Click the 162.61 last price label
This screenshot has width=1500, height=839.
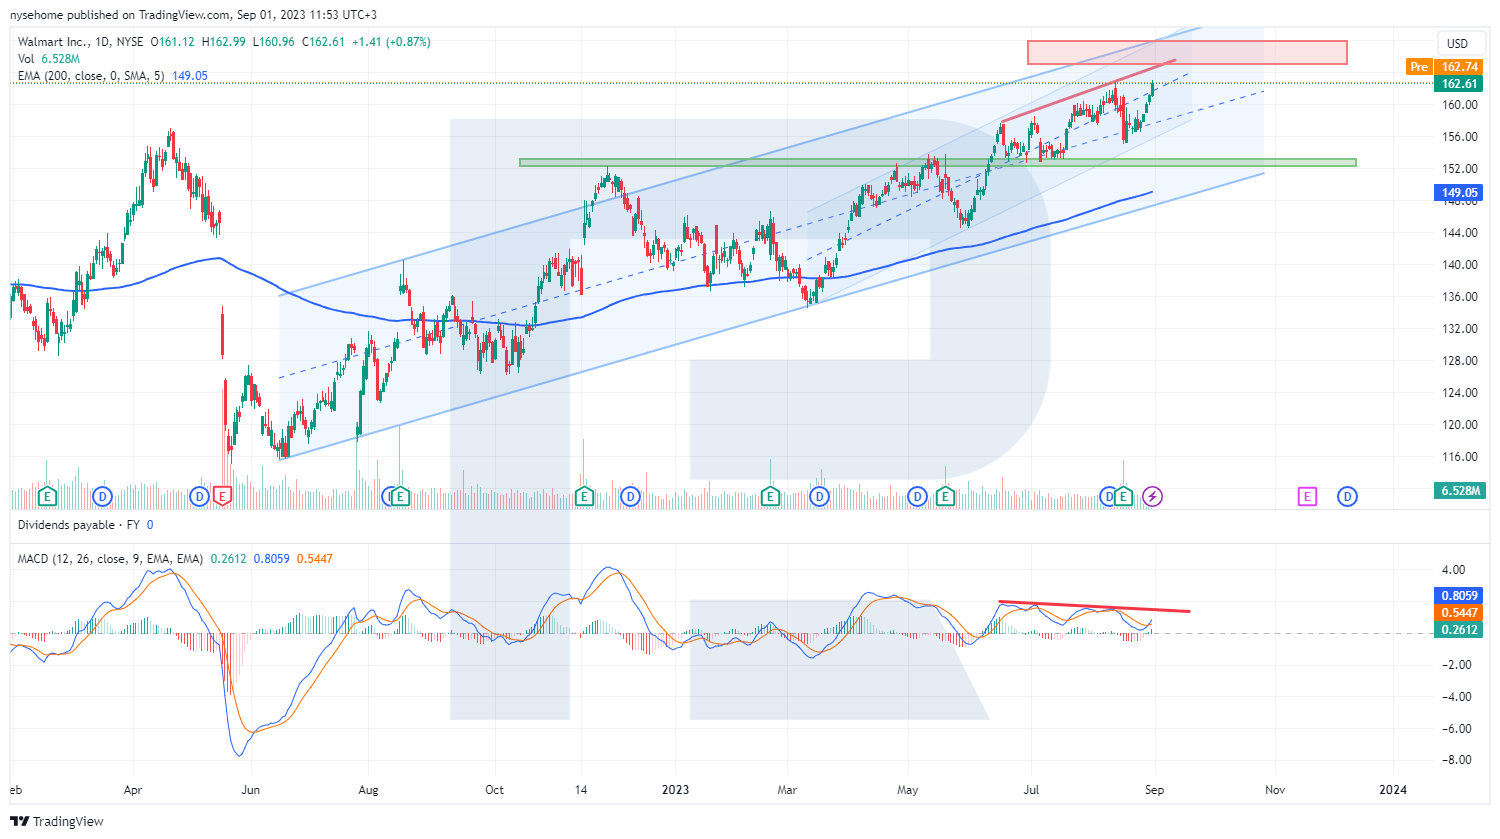click(1459, 84)
